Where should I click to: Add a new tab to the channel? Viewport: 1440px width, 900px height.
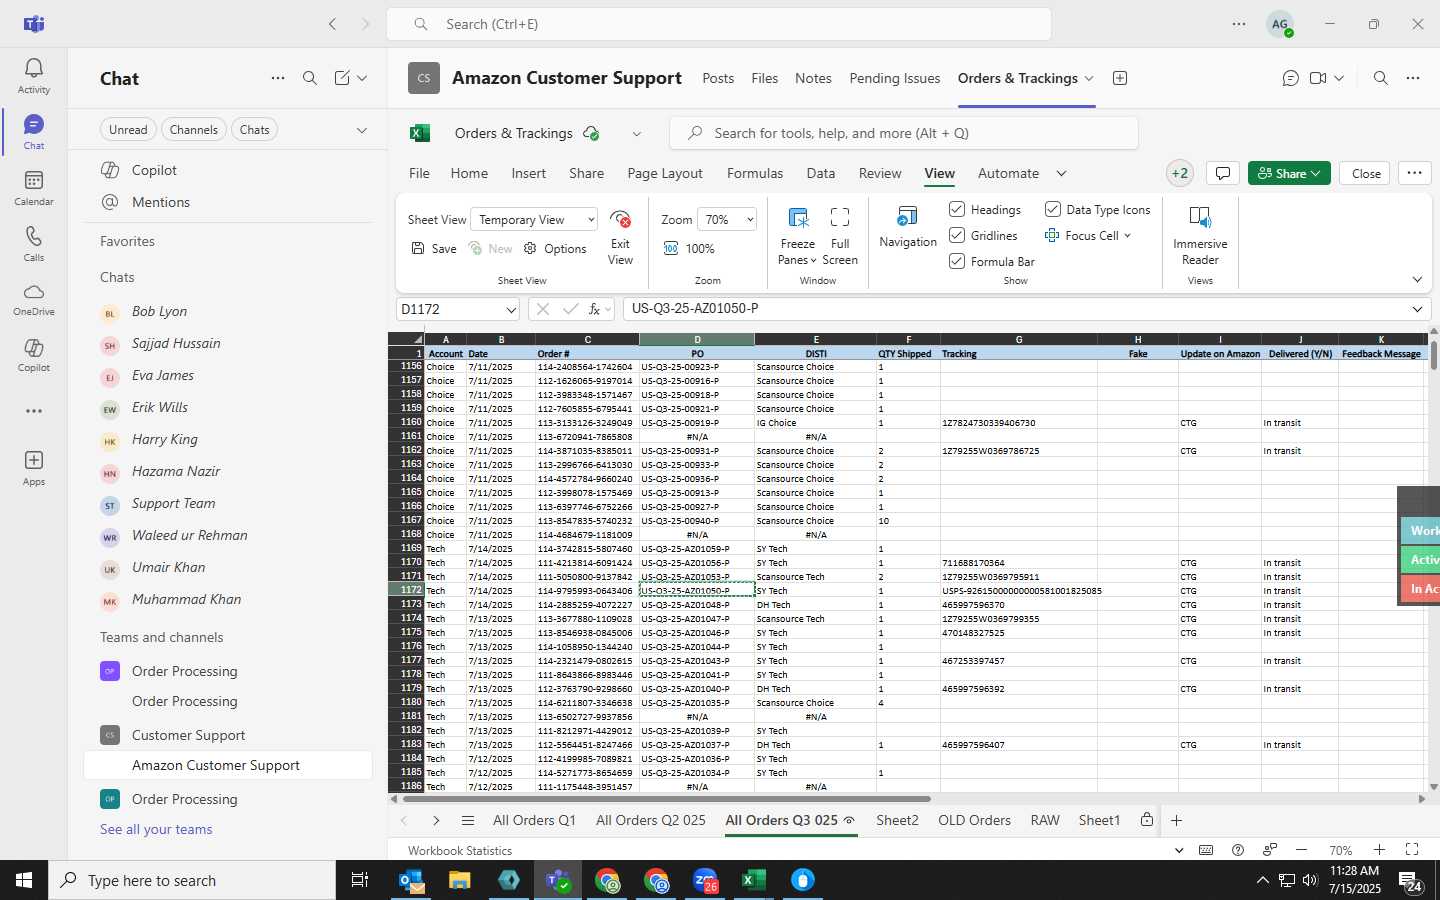(1120, 78)
